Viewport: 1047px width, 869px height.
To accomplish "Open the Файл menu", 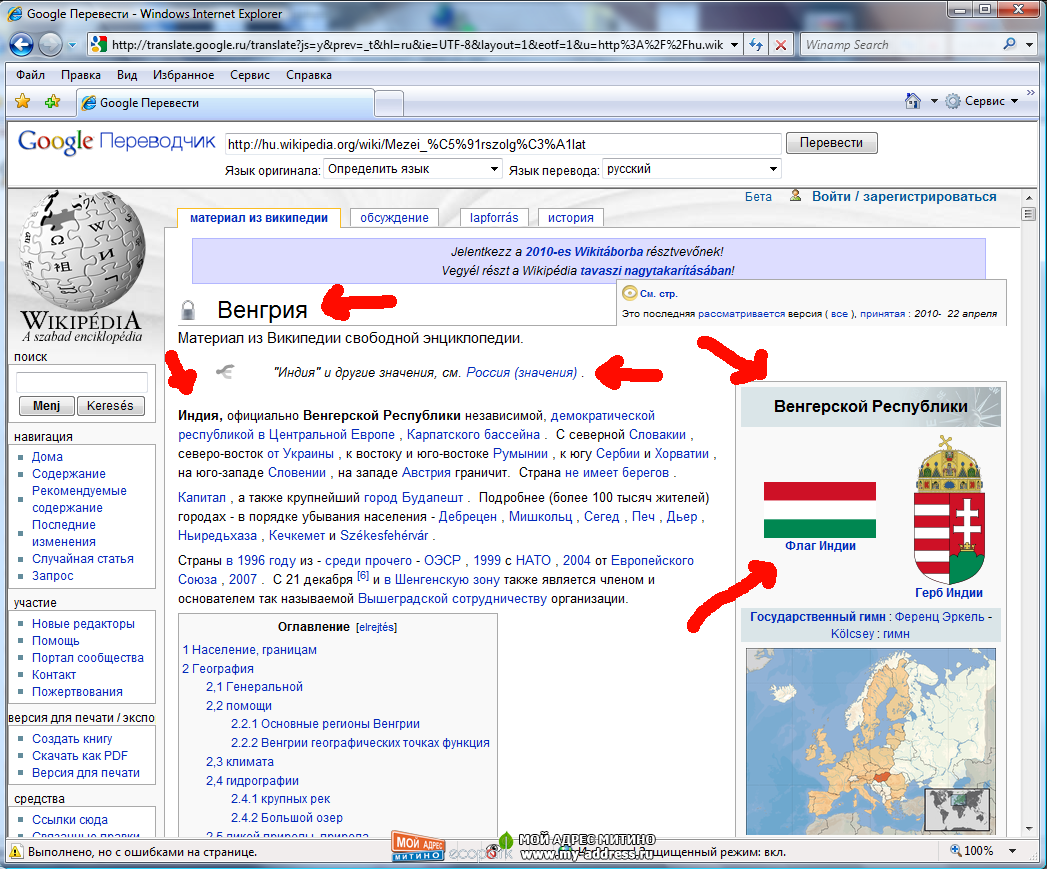I will [x=30, y=75].
